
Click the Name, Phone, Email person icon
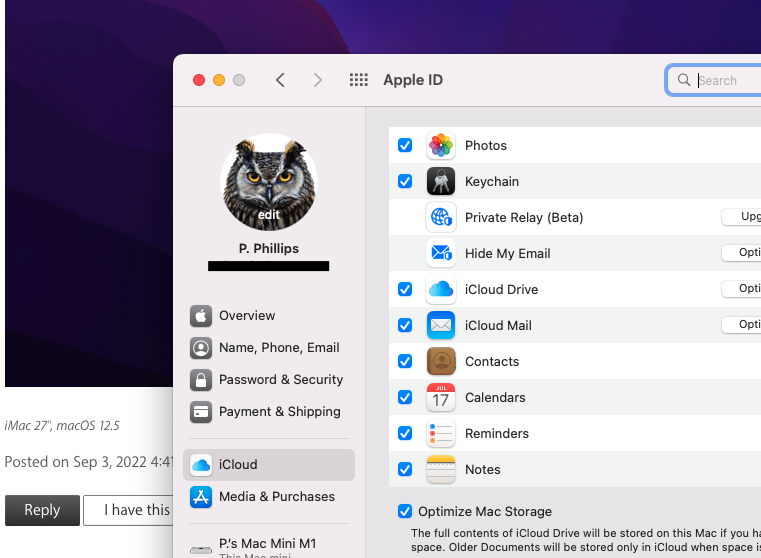point(201,348)
